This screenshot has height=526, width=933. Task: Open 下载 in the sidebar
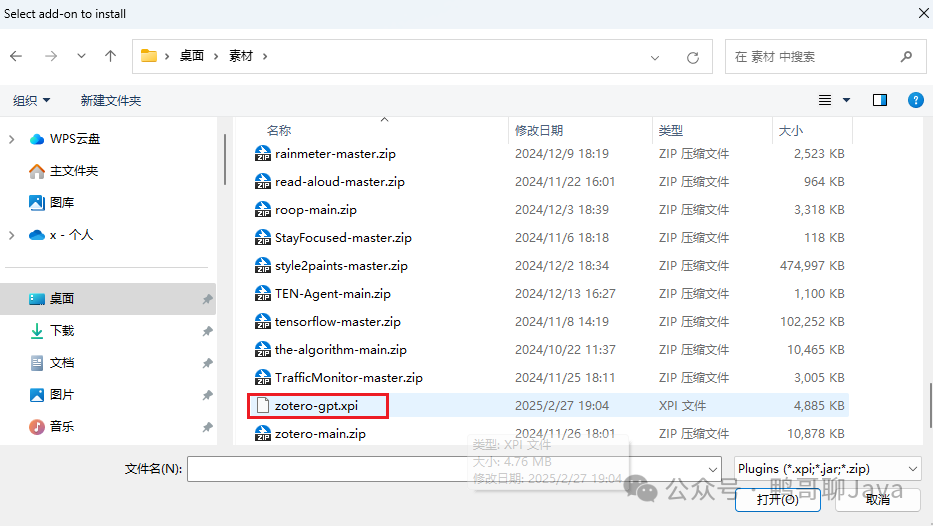click(62, 331)
